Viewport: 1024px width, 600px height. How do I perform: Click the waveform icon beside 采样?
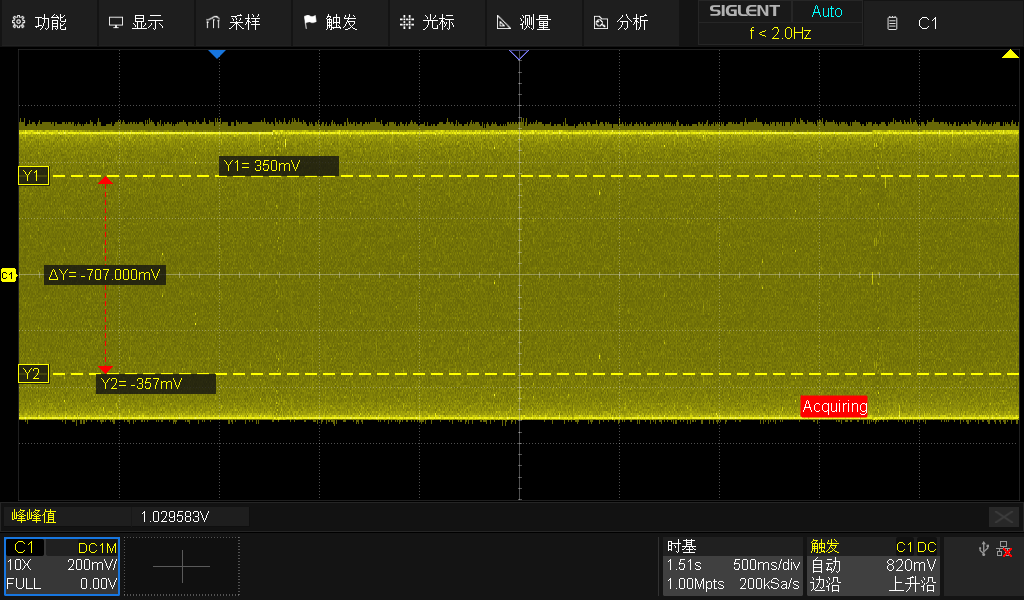point(213,23)
